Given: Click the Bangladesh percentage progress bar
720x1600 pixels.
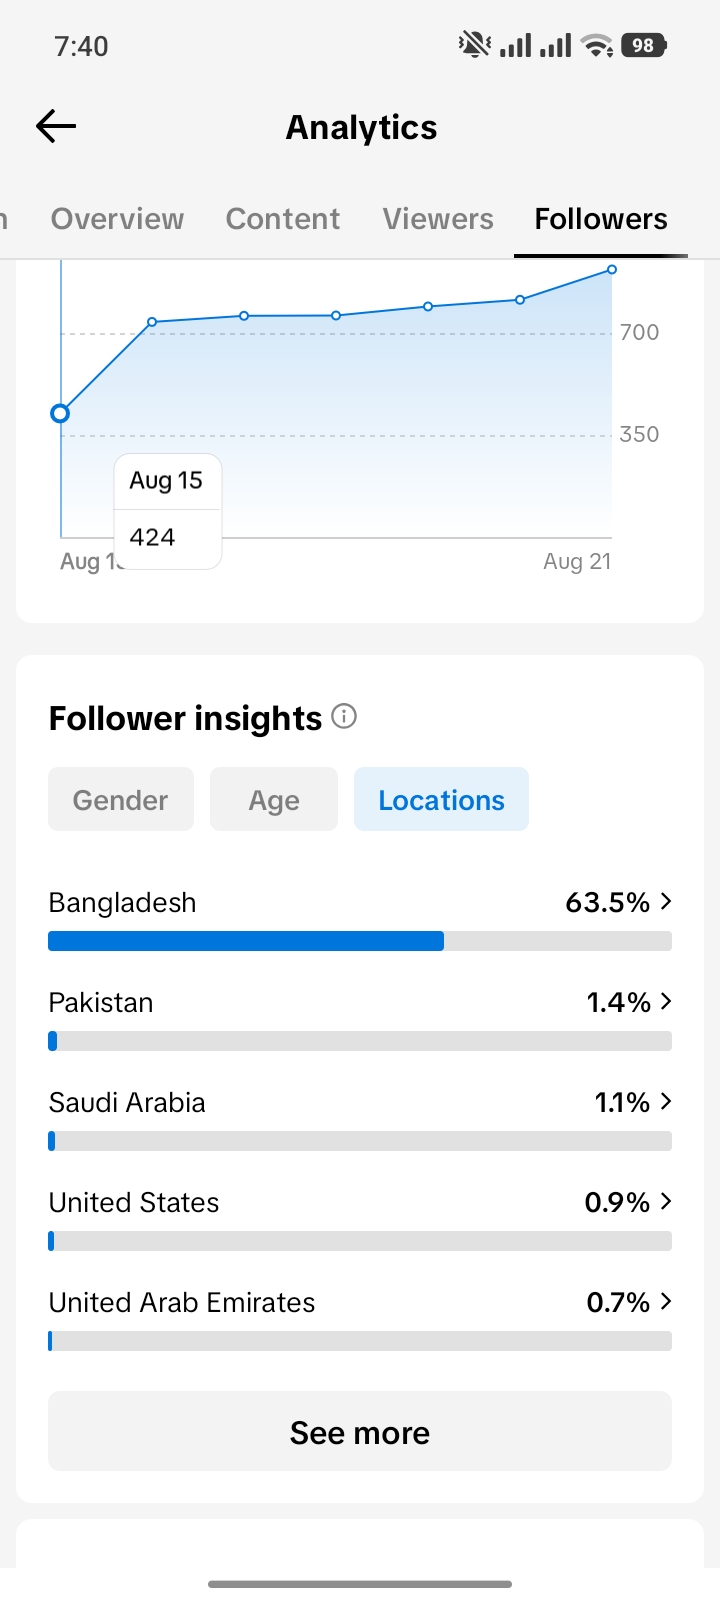Looking at the screenshot, I should tap(360, 941).
